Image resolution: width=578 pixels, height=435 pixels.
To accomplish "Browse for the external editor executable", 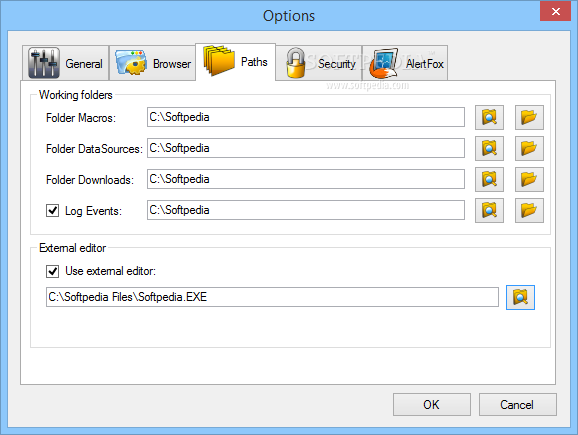I will [520, 297].
